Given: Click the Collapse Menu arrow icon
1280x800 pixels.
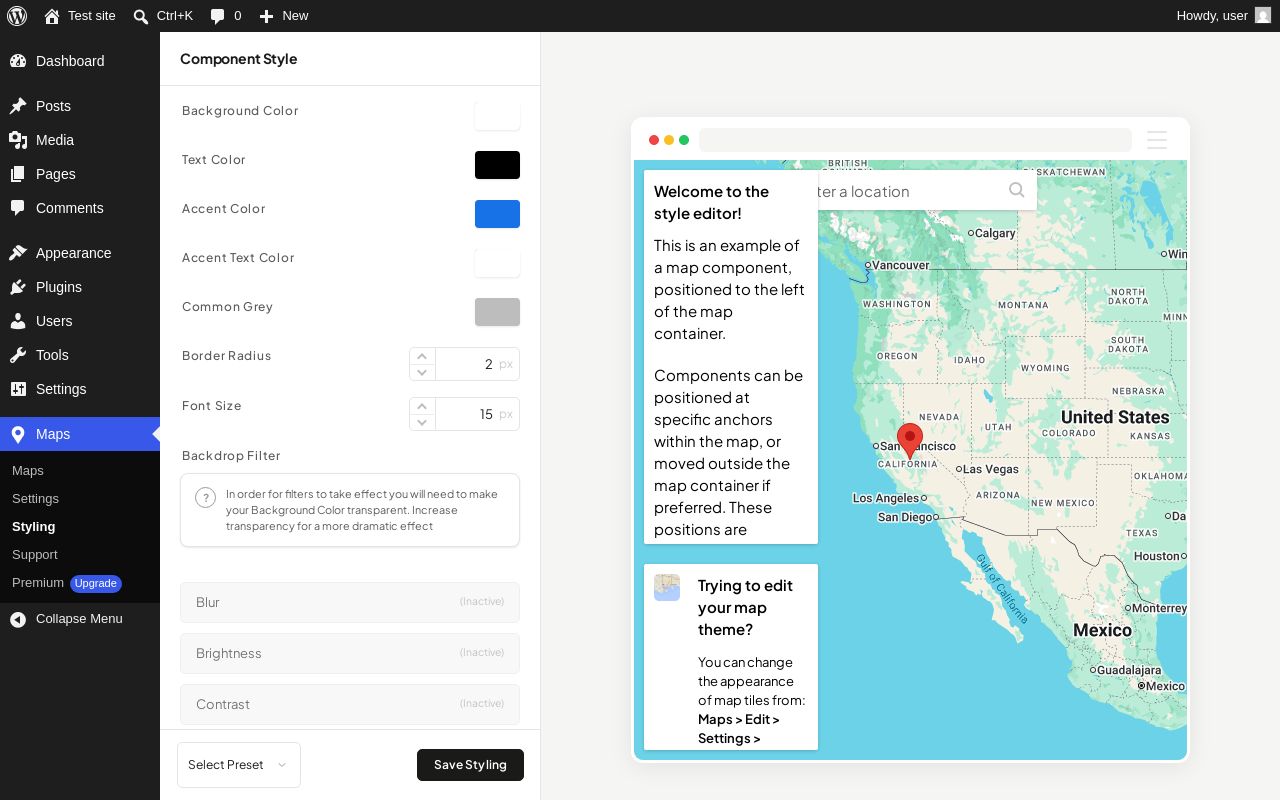Looking at the screenshot, I should click(18, 620).
